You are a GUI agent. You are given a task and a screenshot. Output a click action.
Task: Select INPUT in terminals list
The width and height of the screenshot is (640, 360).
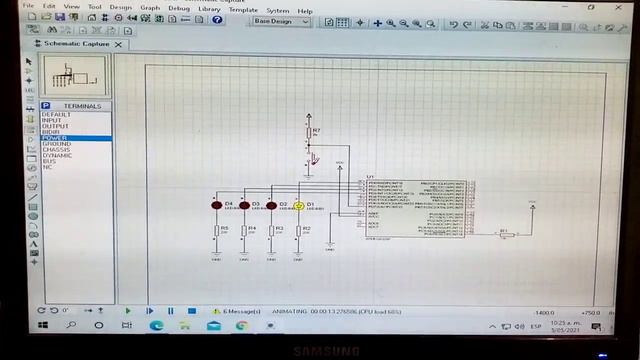(51, 120)
